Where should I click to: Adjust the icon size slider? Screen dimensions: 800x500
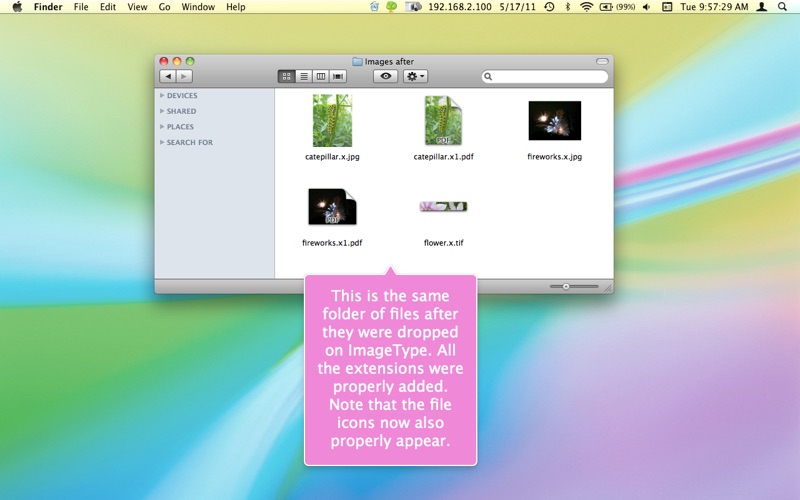point(566,287)
